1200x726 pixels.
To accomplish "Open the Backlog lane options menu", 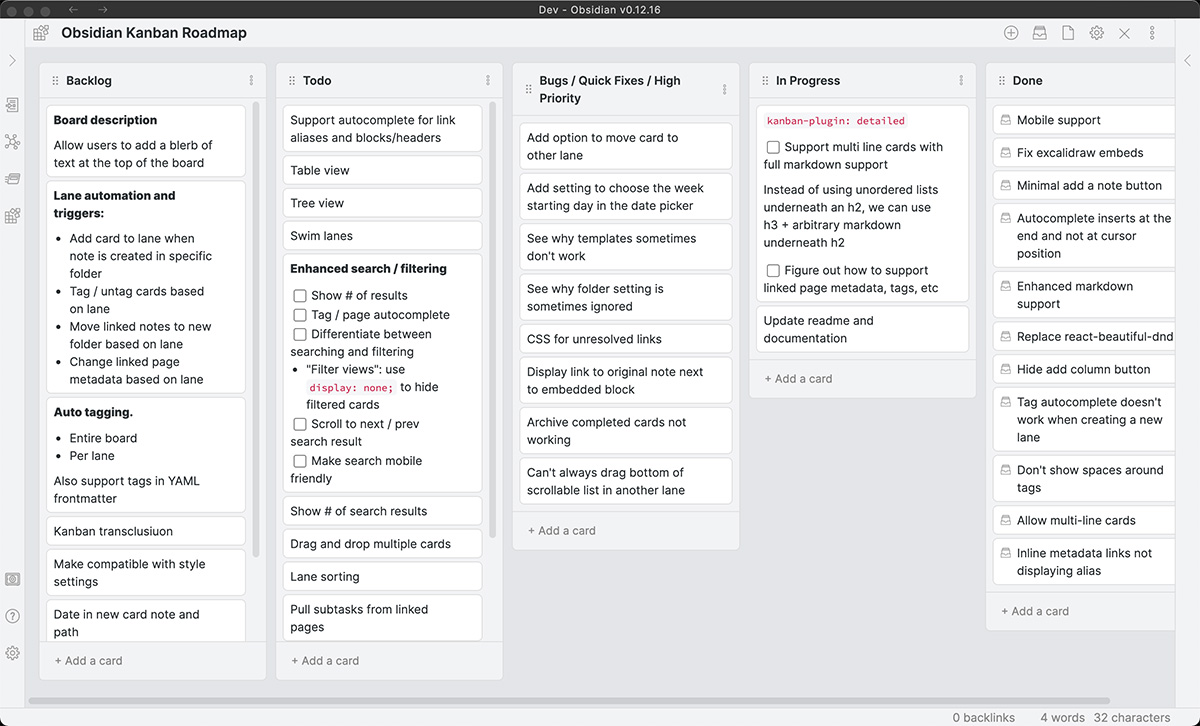I will 251,81.
